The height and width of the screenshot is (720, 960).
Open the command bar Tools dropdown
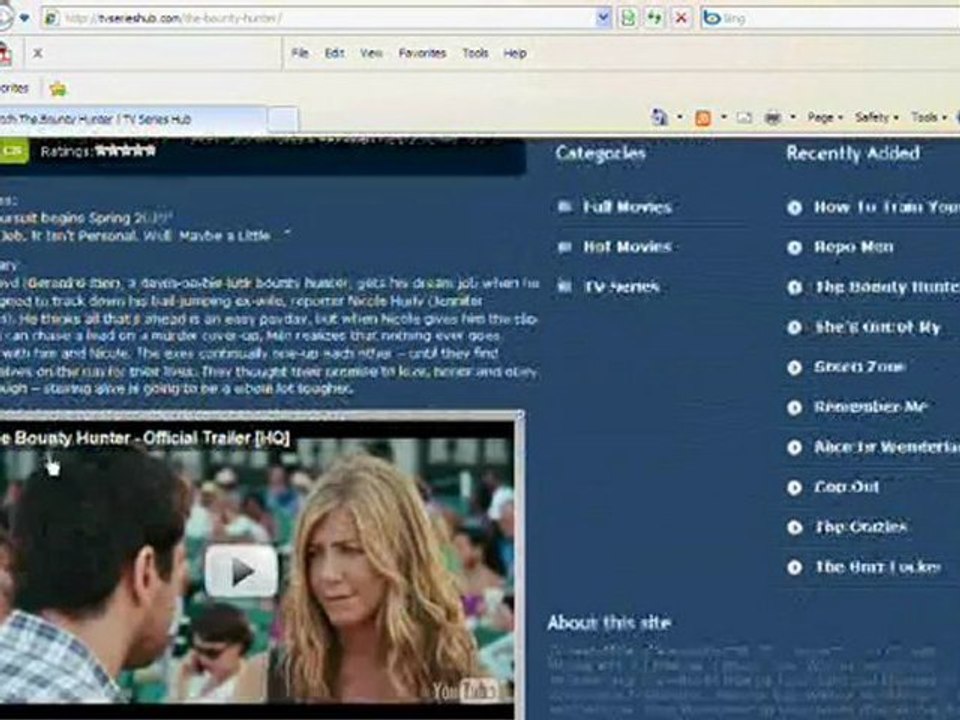(x=929, y=117)
